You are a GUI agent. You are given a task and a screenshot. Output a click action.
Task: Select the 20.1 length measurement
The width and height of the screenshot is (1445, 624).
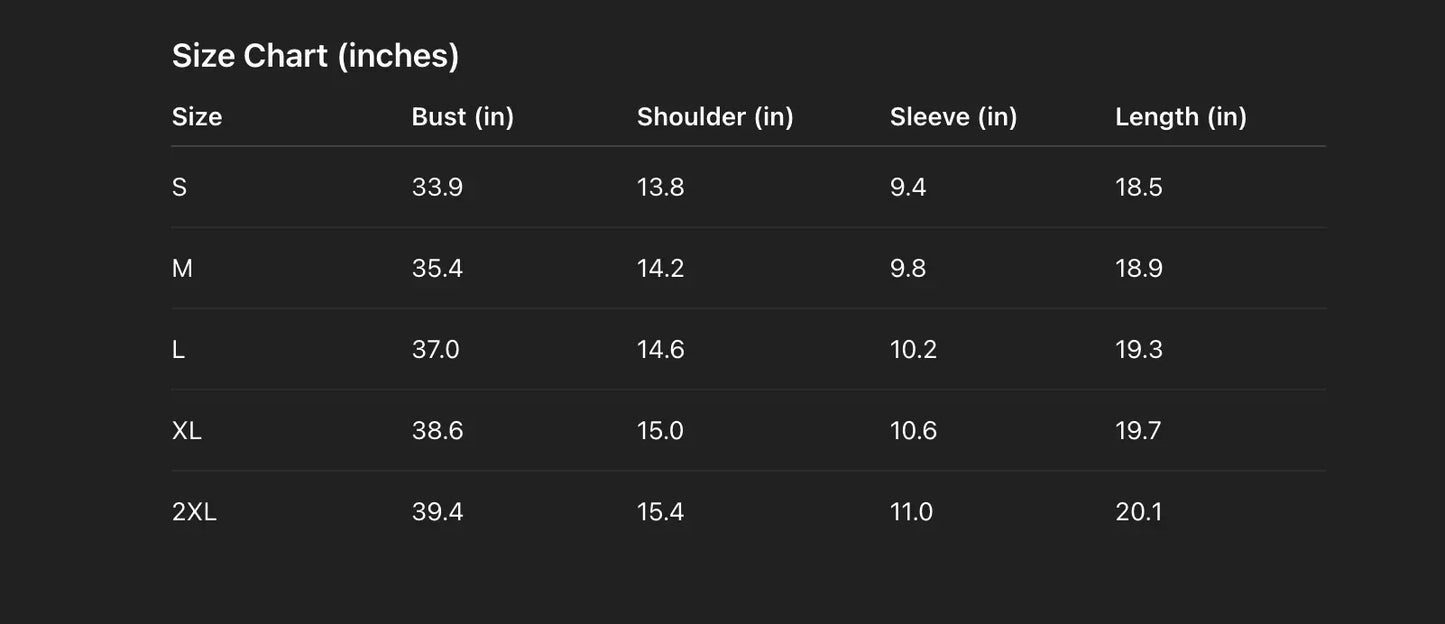pyautogui.click(x=1138, y=512)
